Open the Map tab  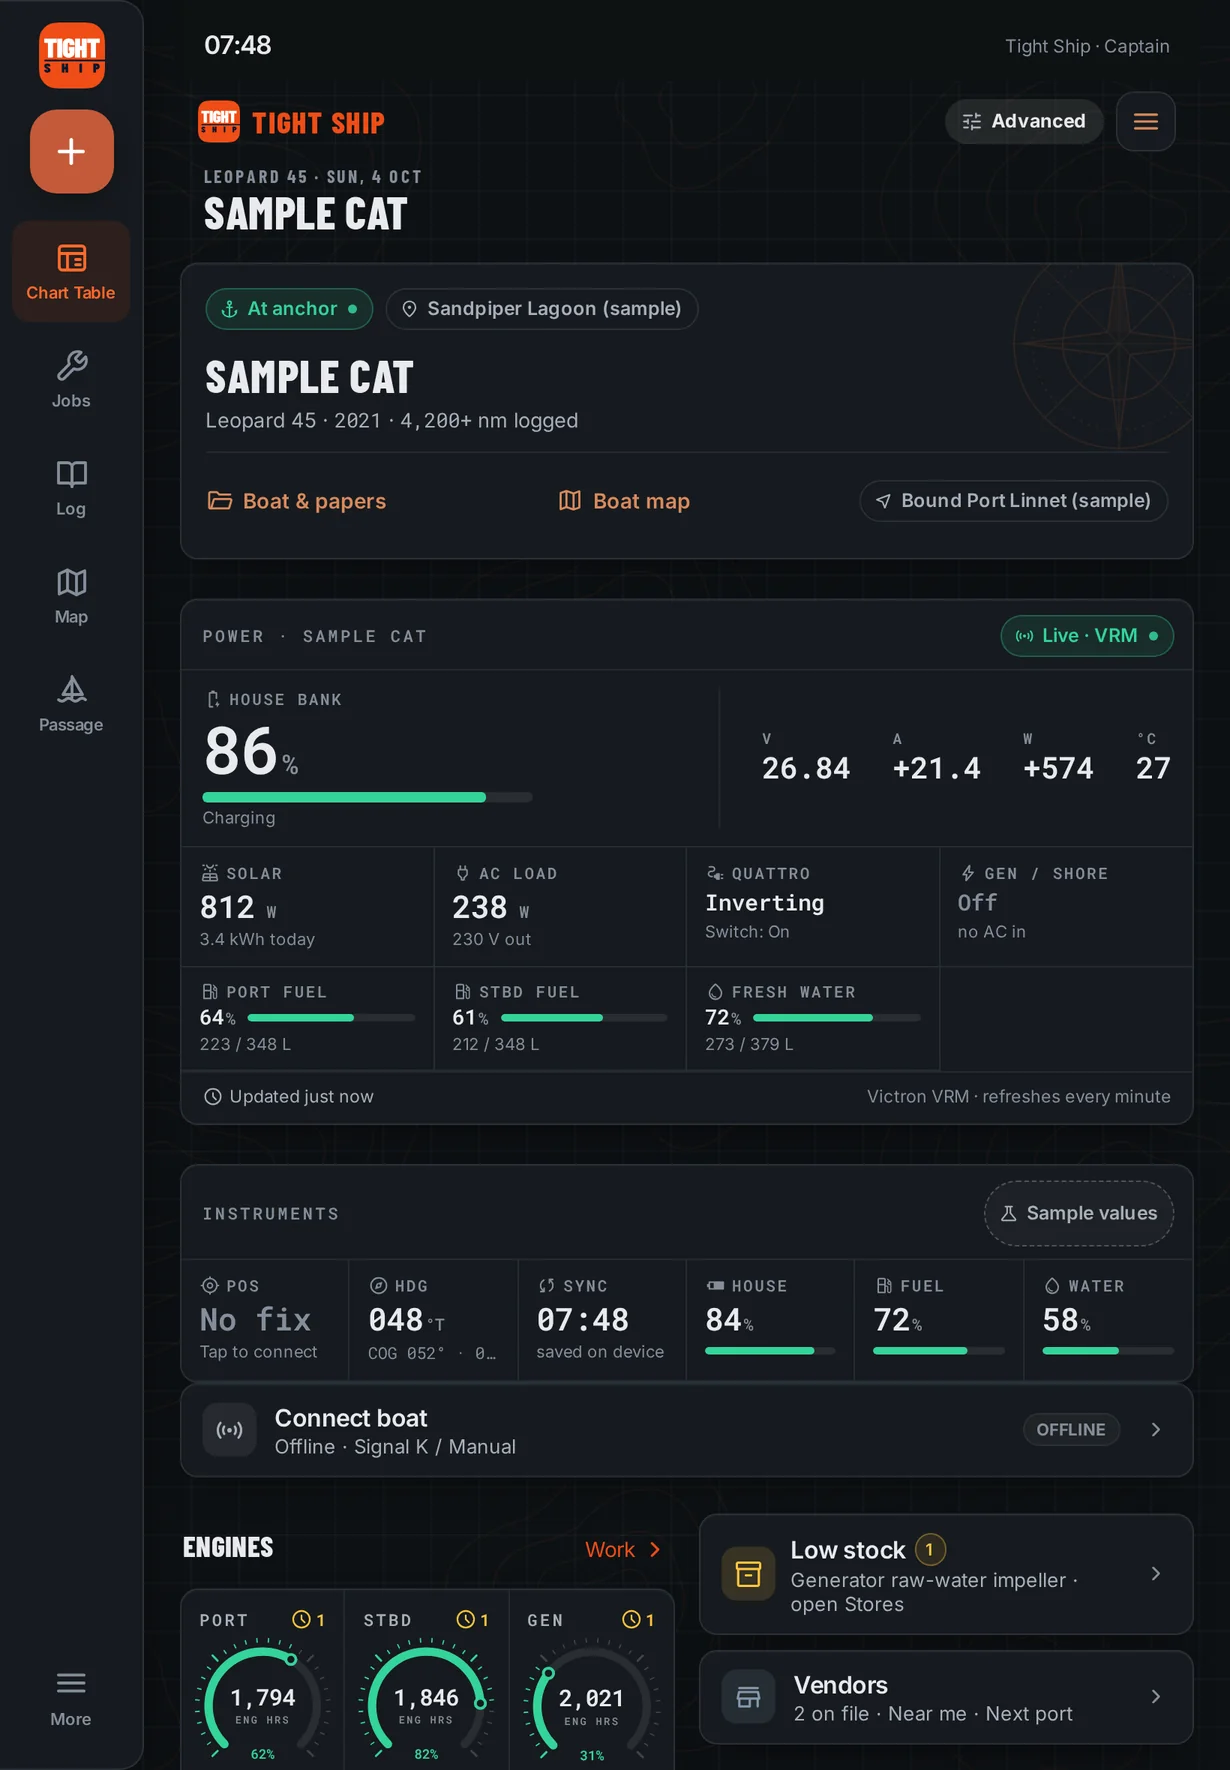71,596
